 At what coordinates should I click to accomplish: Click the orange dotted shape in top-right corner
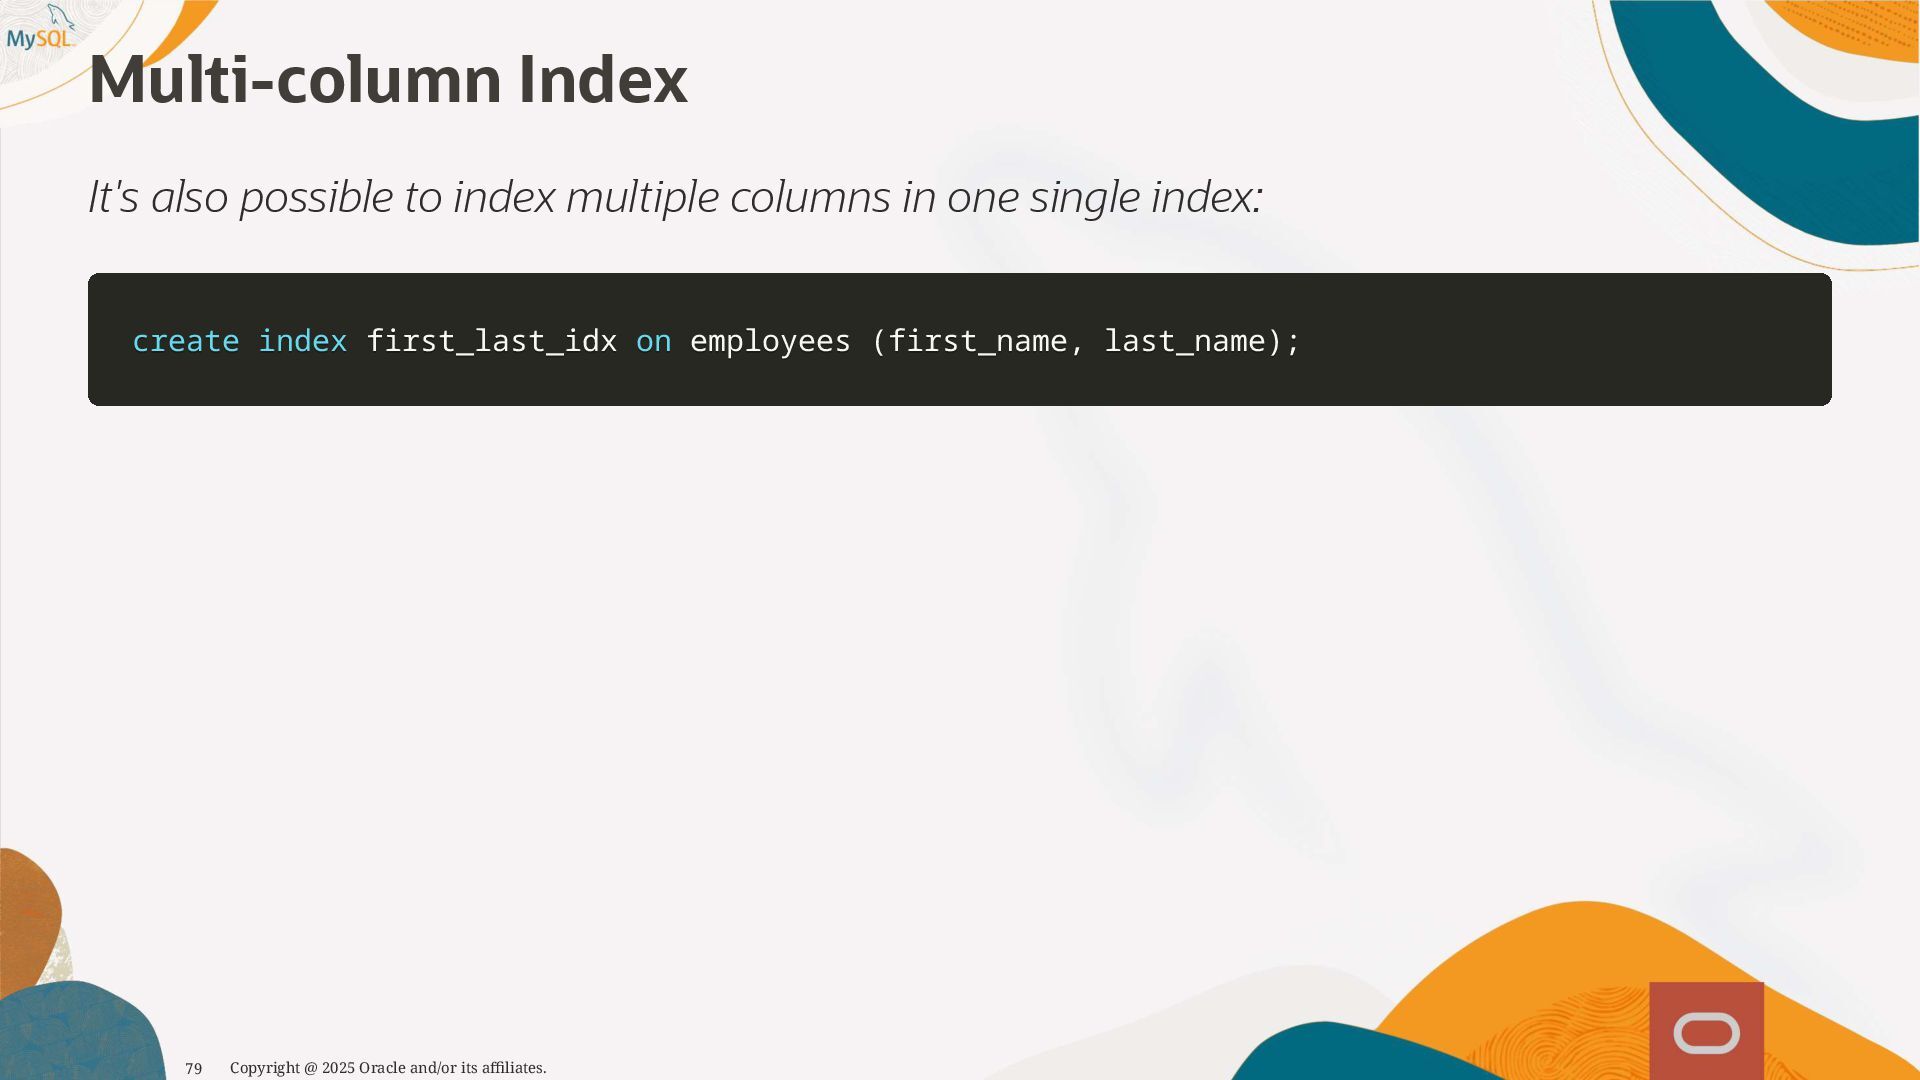tap(1860, 25)
